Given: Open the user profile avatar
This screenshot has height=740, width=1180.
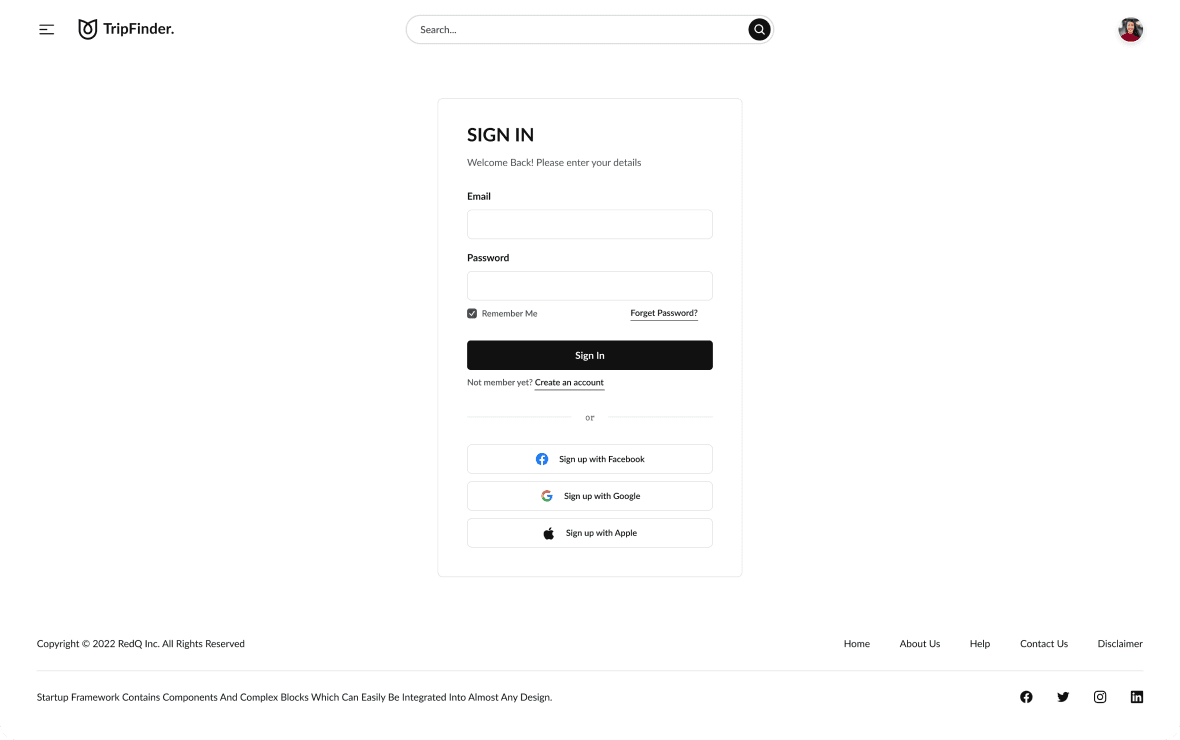Looking at the screenshot, I should pyautogui.click(x=1130, y=29).
